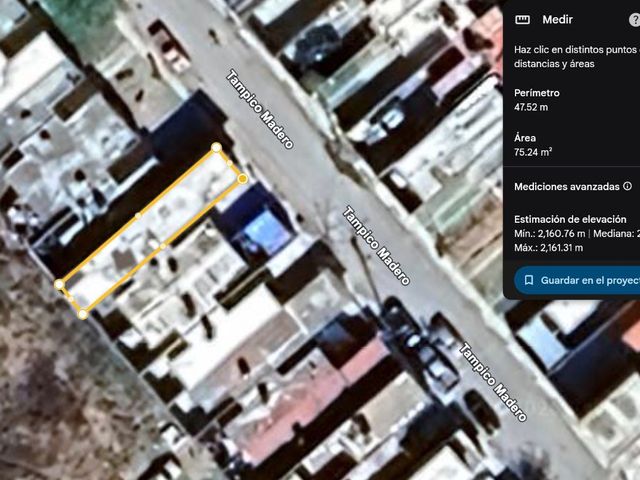Click the midpoint handle on the polygon's upper long edge
This screenshot has height=480, width=640.
point(138,215)
